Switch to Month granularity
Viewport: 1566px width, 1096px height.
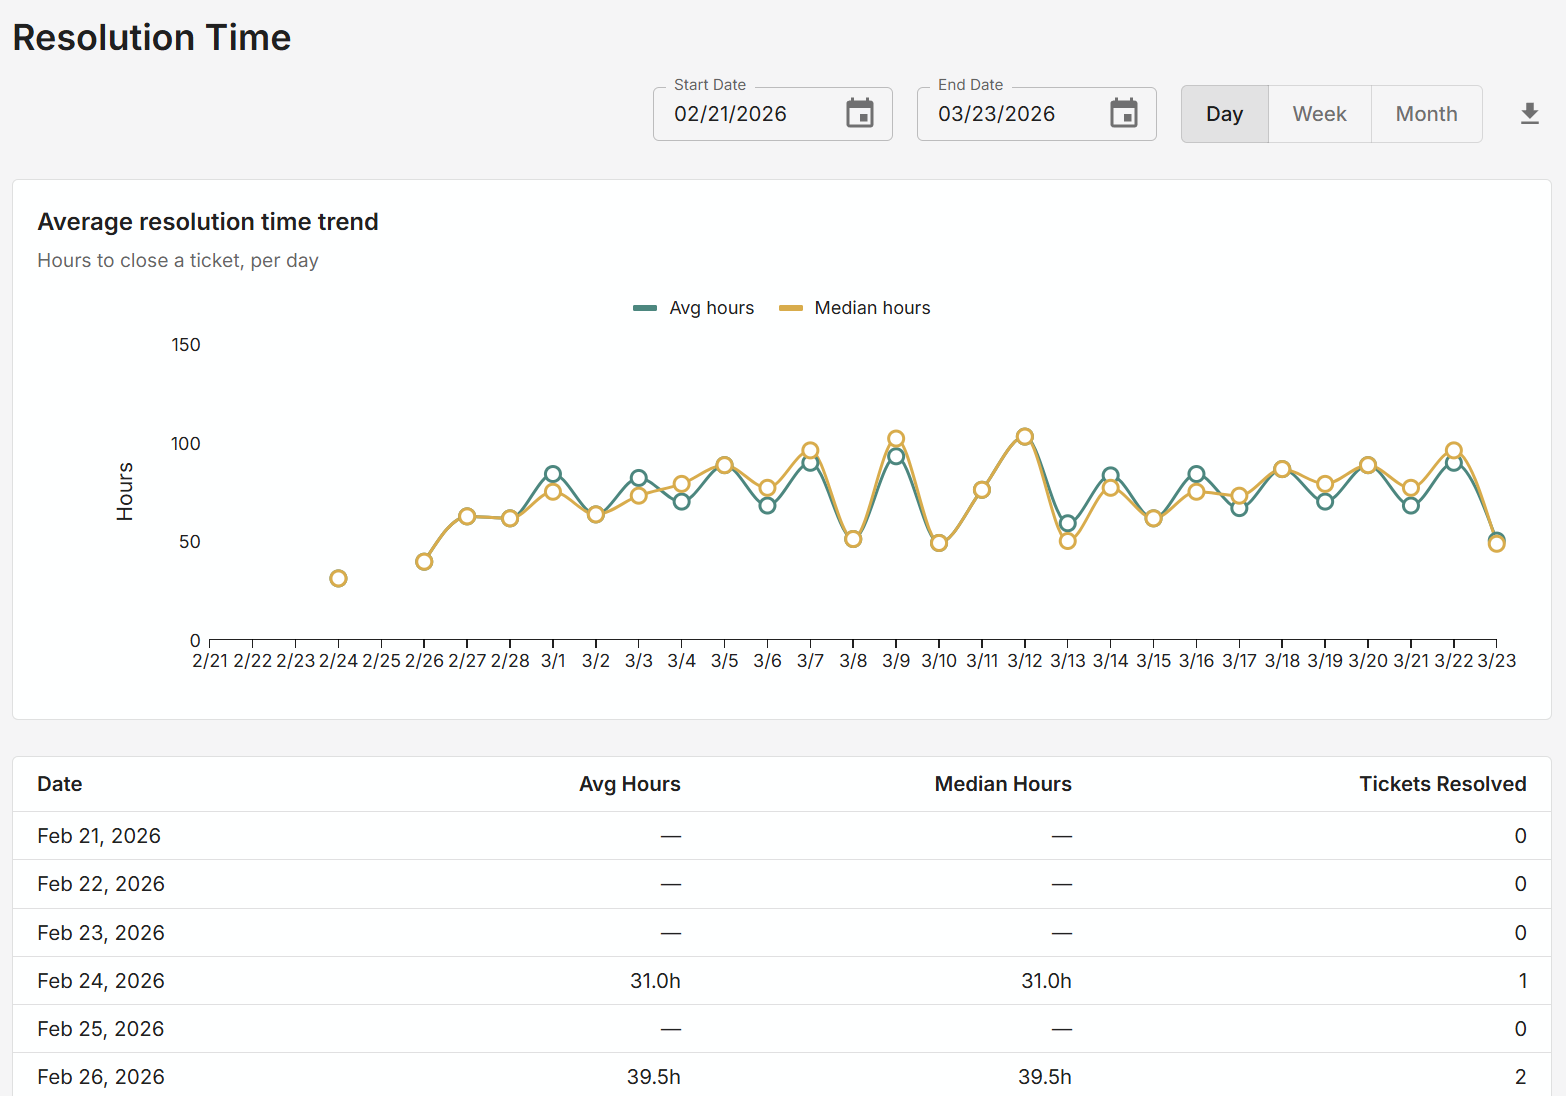[1426, 114]
